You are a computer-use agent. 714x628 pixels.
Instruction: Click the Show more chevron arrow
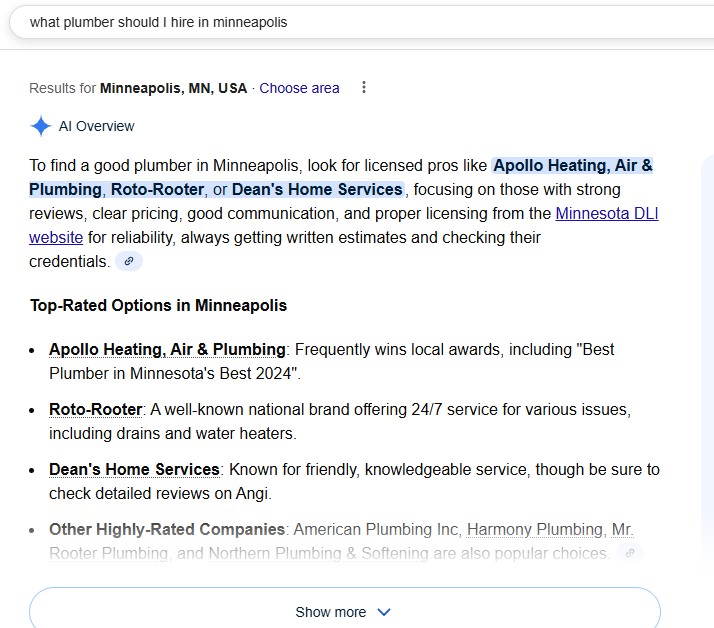point(384,612)
